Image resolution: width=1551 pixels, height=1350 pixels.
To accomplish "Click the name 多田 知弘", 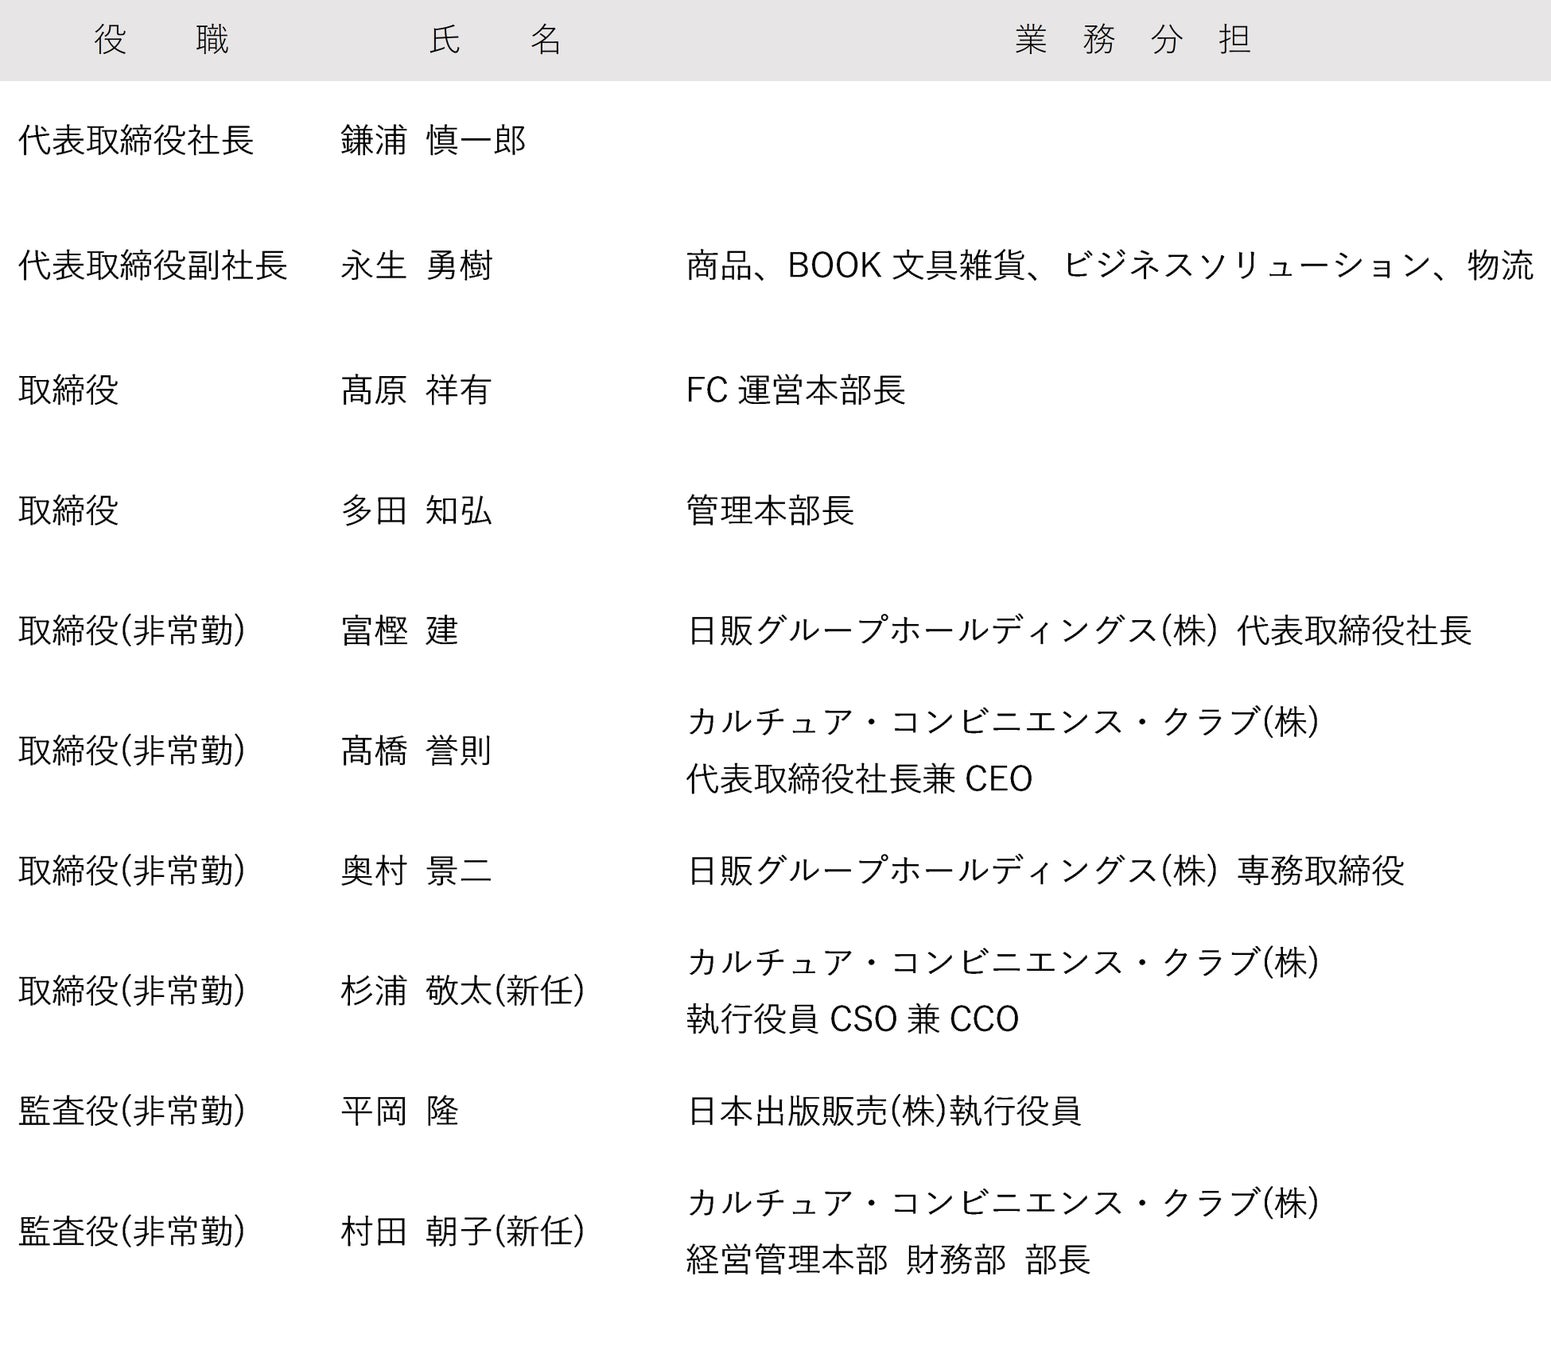I will [416, 511].
